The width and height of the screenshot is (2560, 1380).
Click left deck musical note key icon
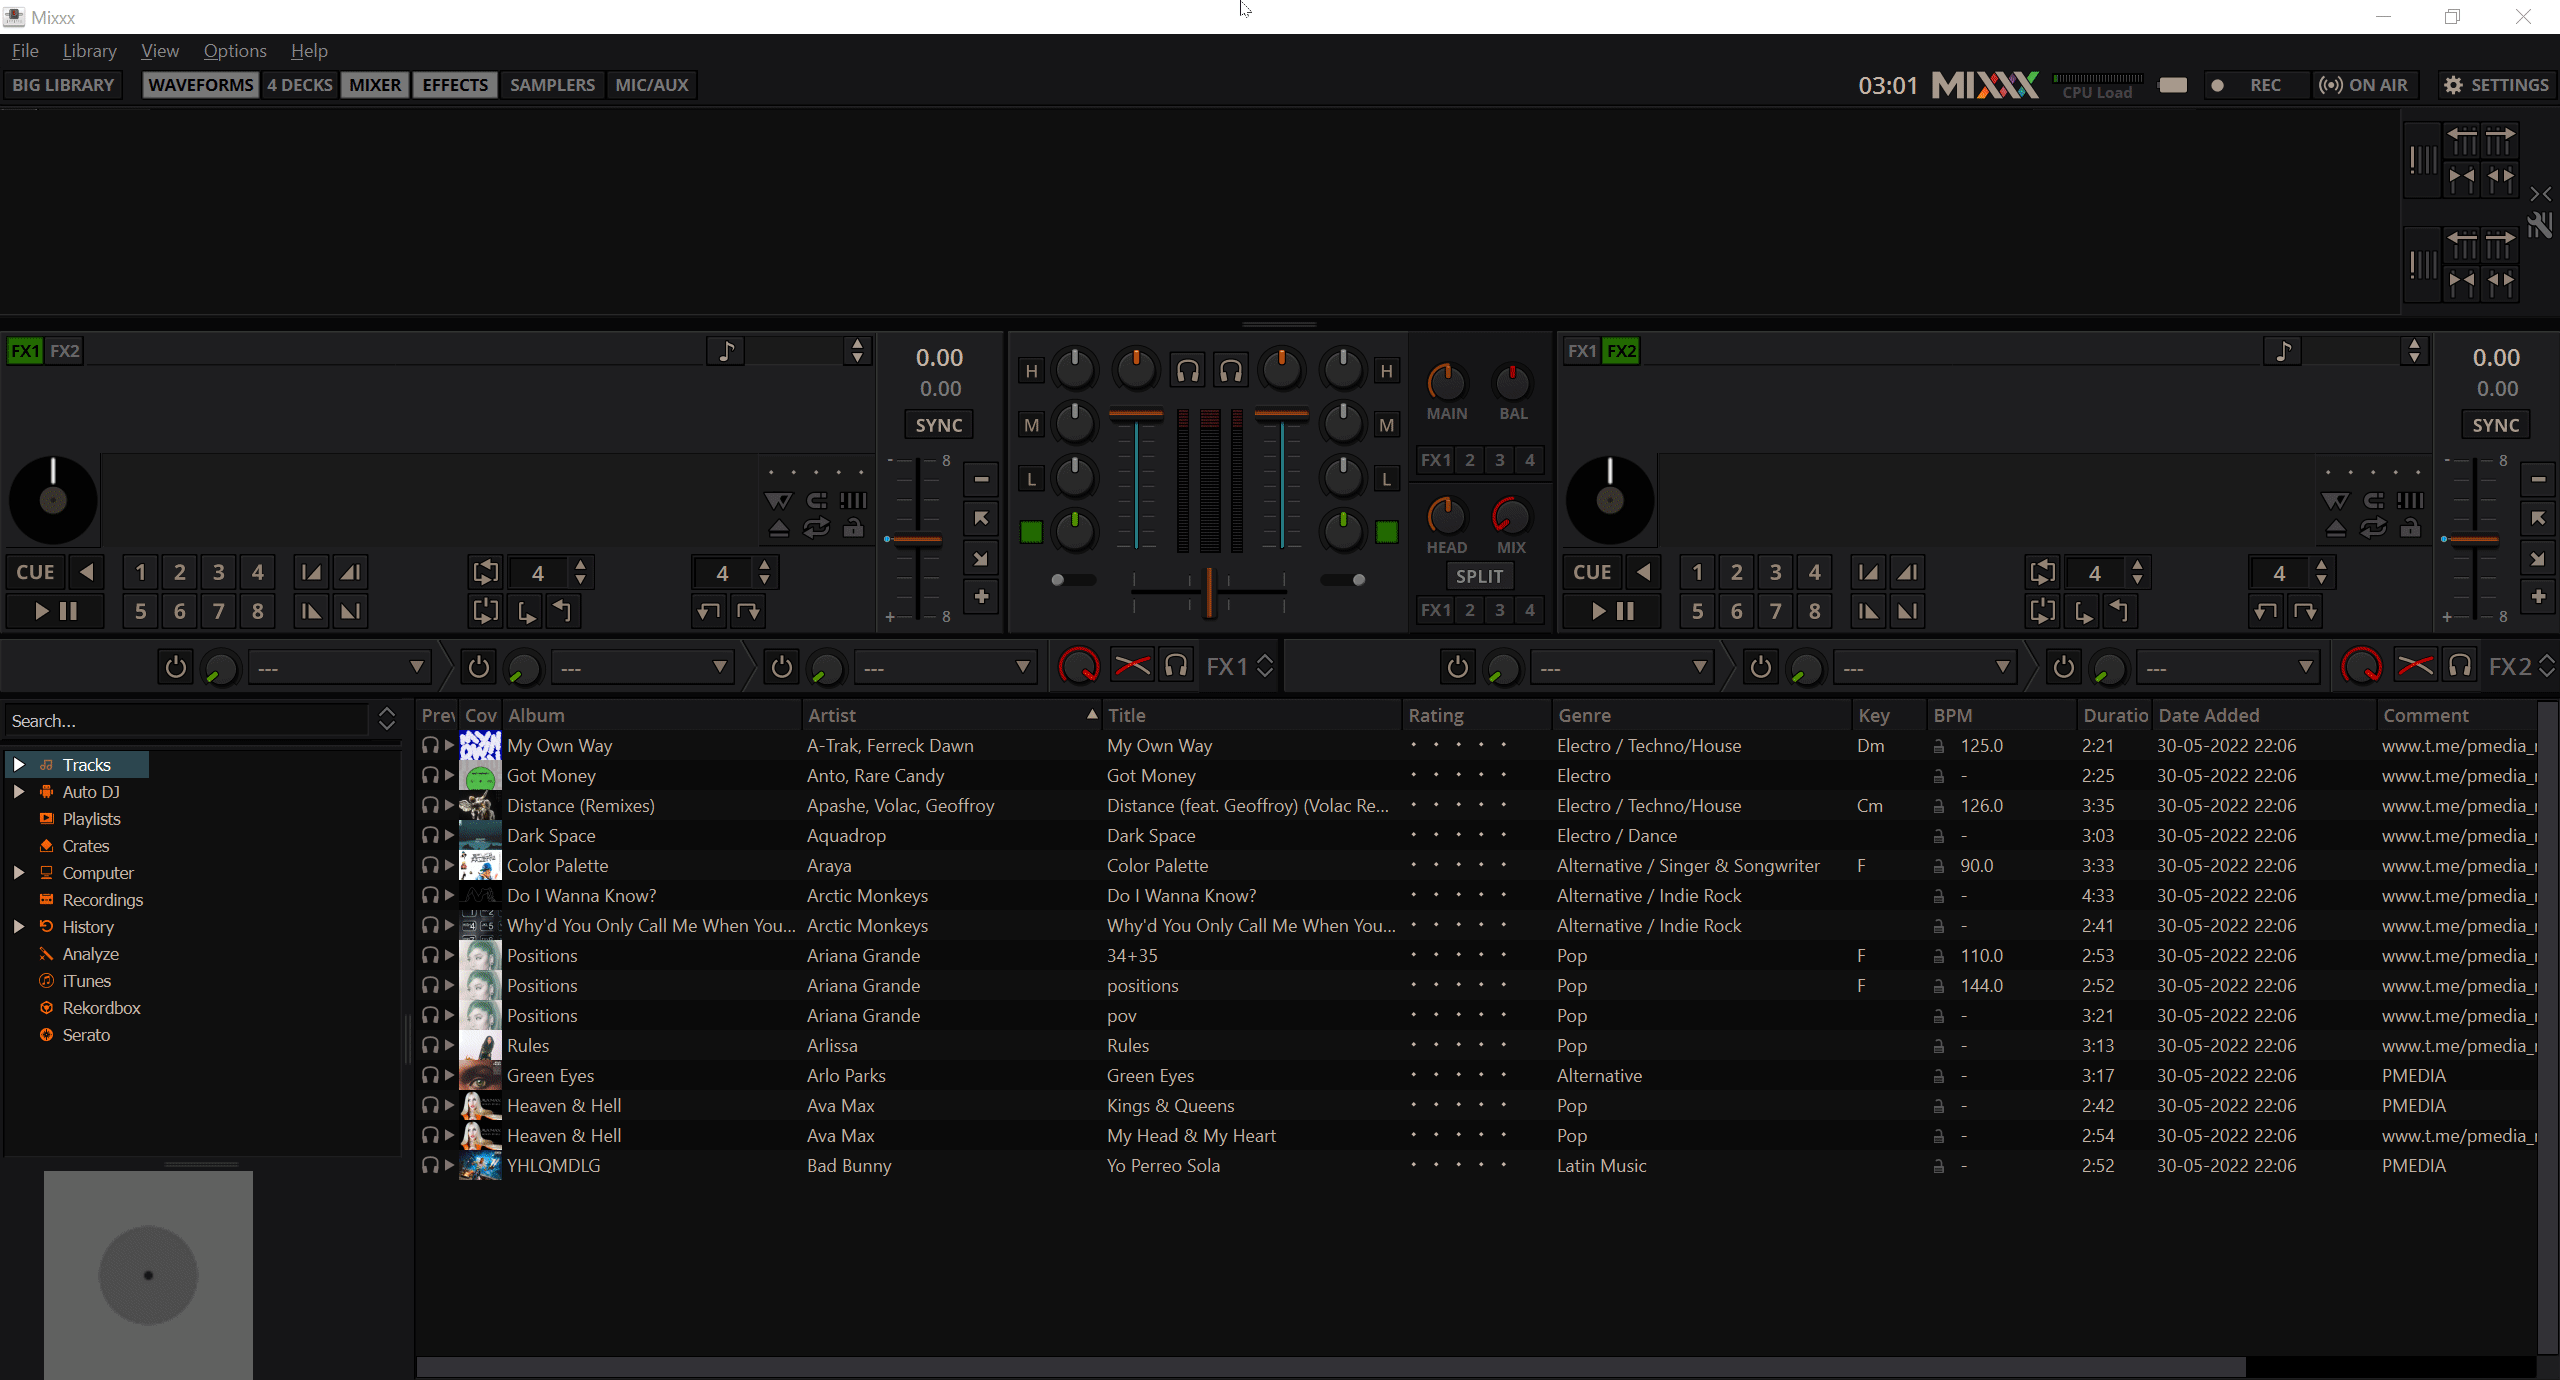(x=726, y=351)
